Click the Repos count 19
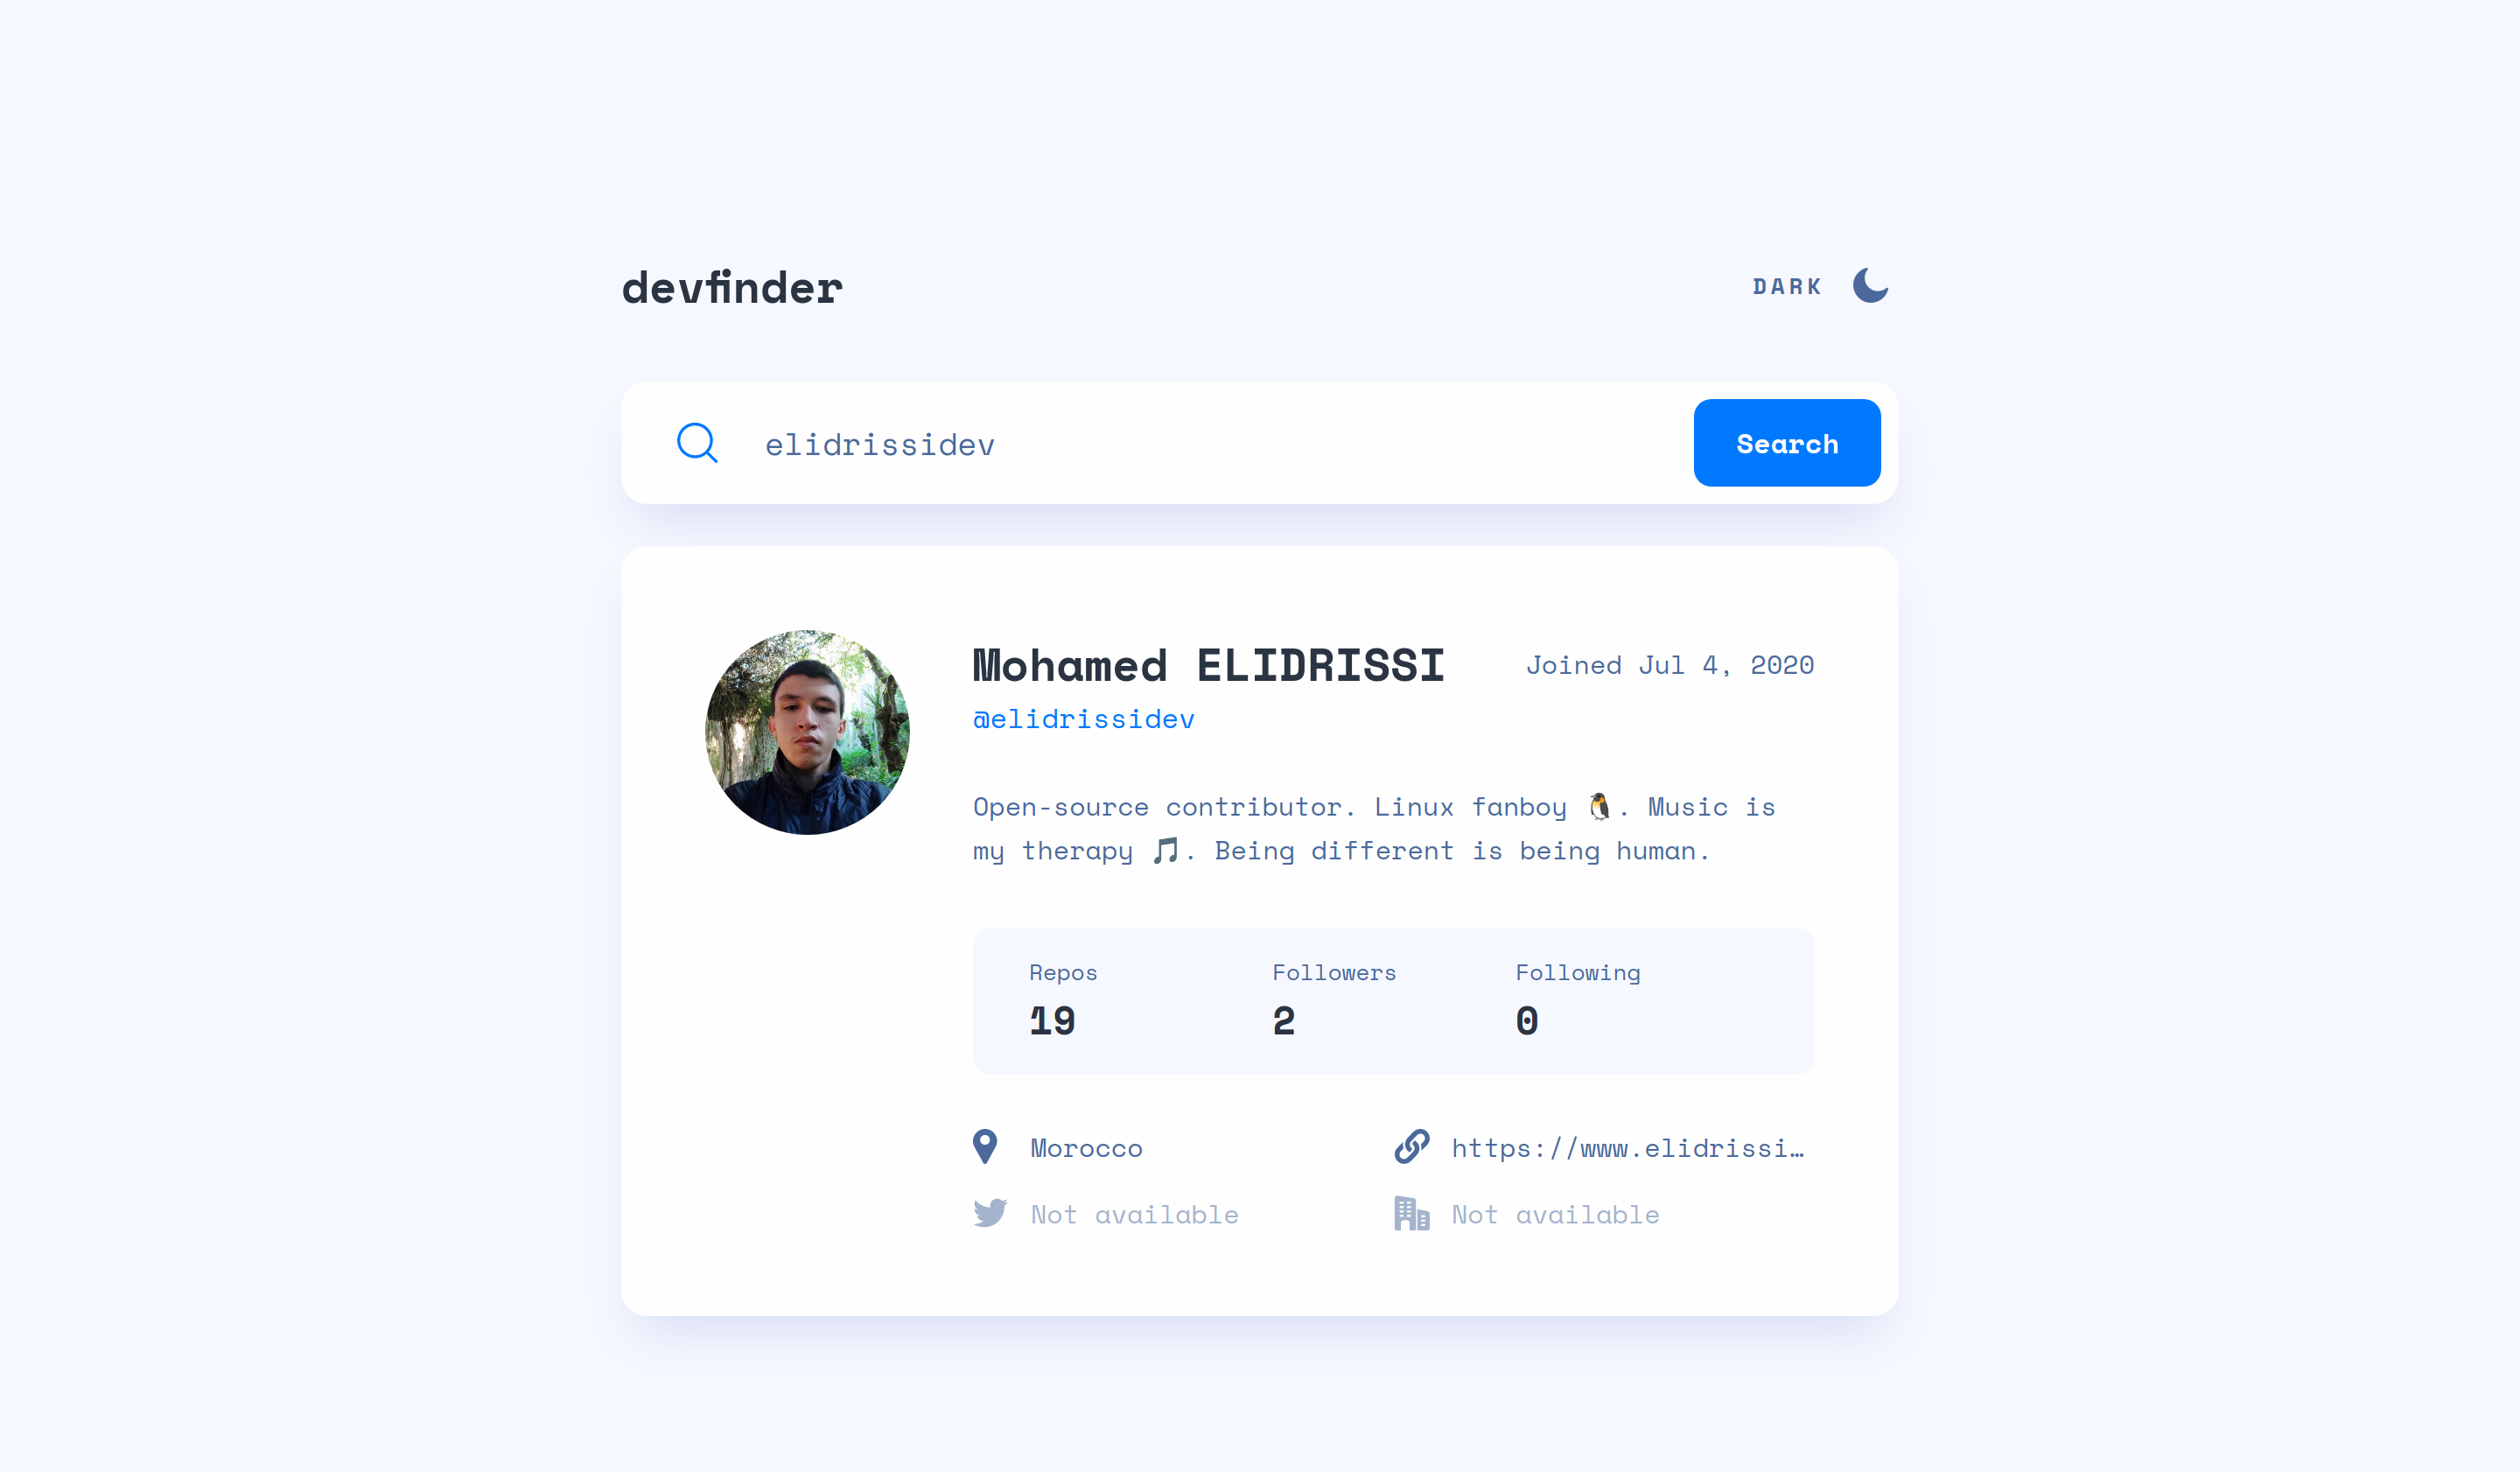 (1053, 1021)
